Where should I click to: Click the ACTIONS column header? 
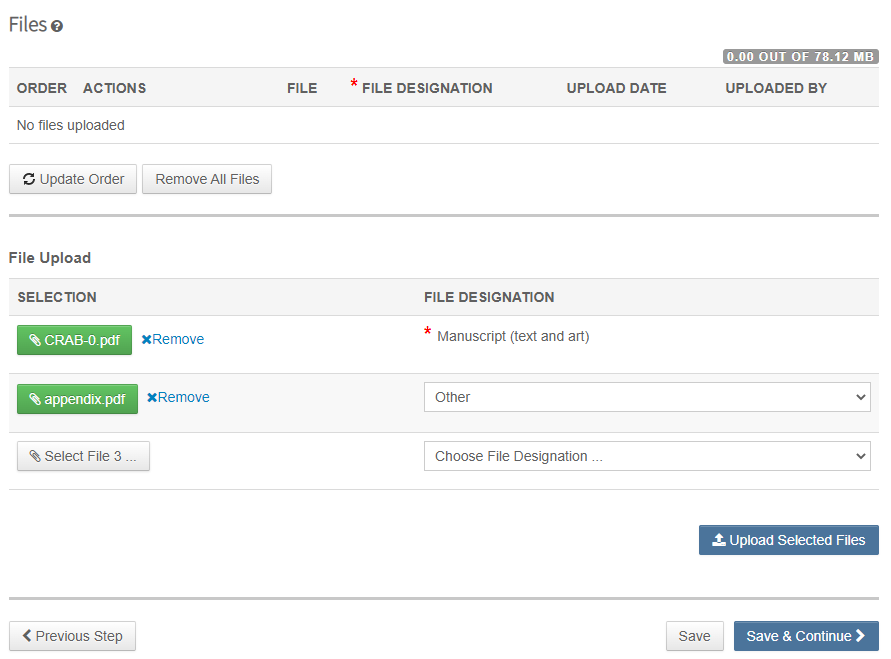[x=114, y=88]
